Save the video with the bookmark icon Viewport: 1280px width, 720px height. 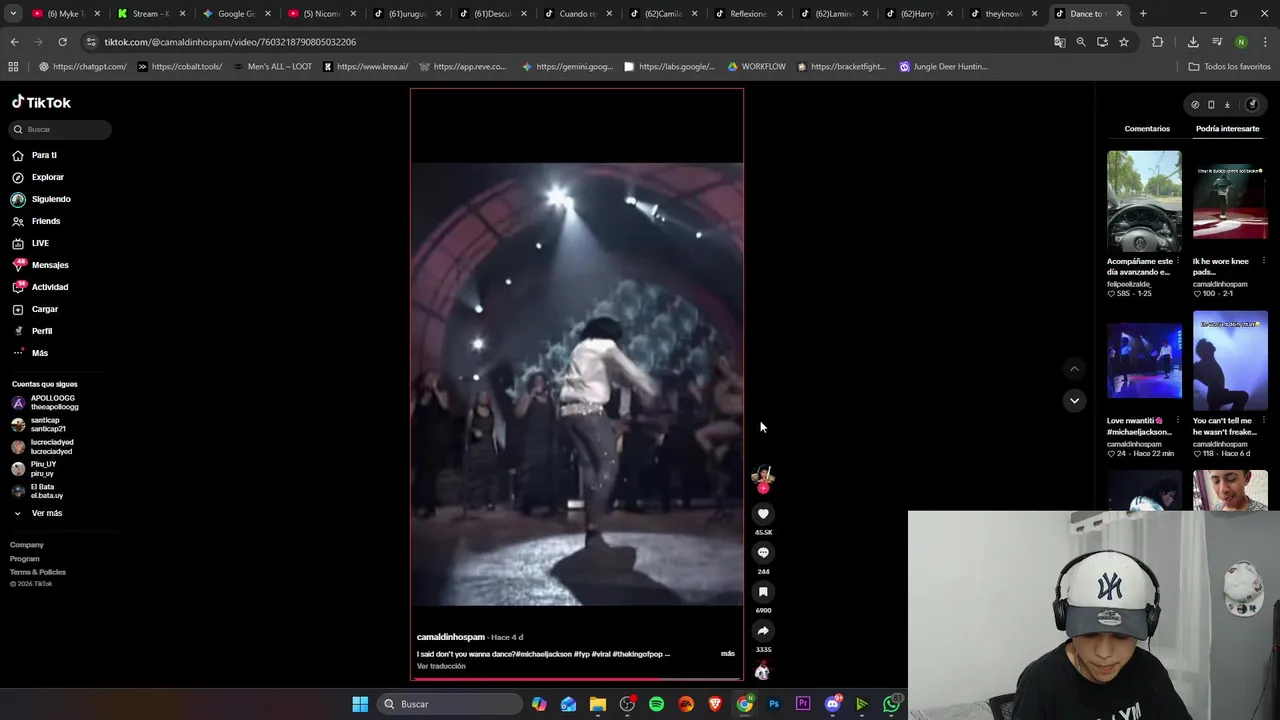763,592
